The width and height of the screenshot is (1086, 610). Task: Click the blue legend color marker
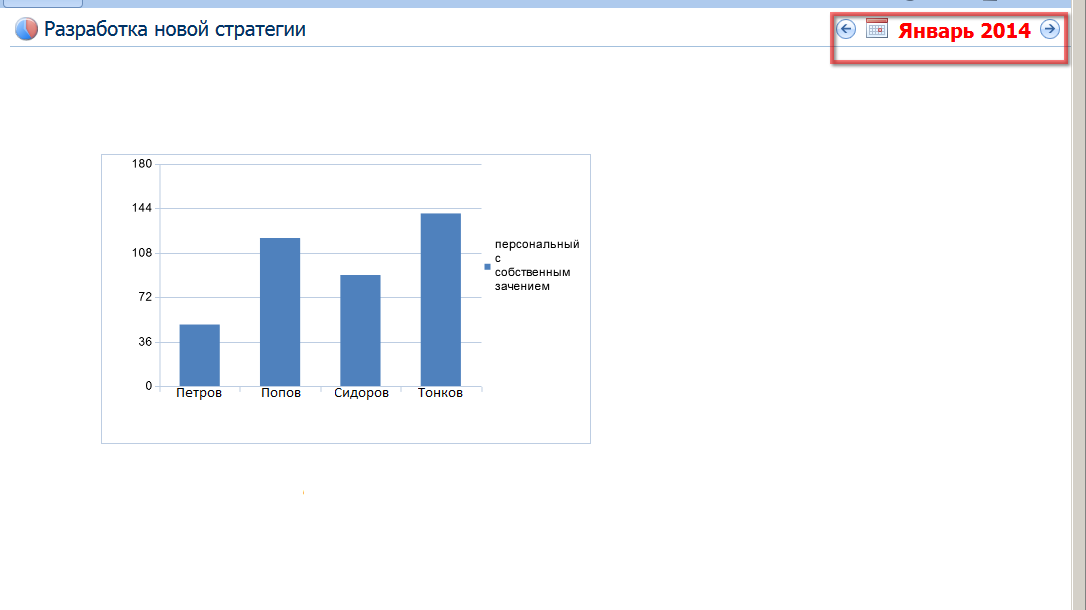[x=487, y=266]
